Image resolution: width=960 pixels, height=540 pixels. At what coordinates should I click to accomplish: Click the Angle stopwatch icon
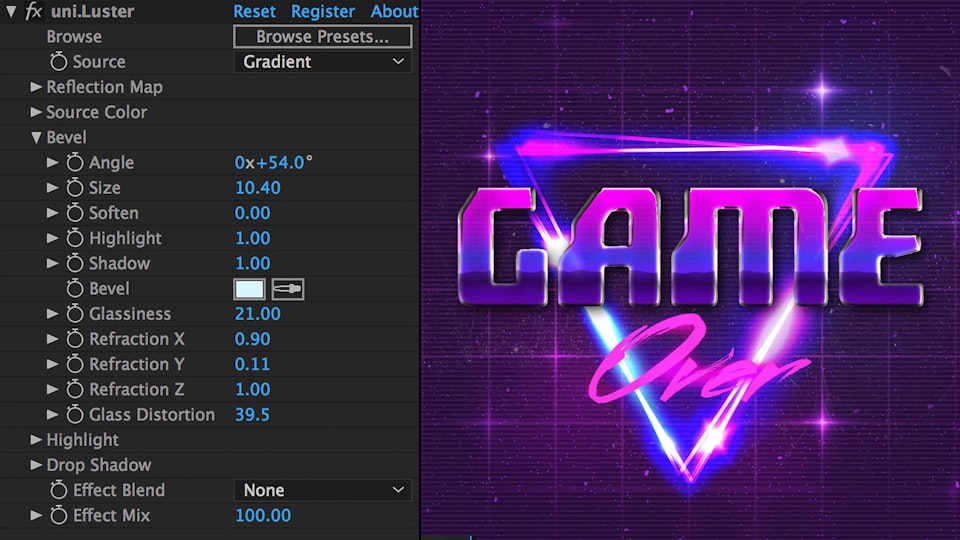coord(75,162)
